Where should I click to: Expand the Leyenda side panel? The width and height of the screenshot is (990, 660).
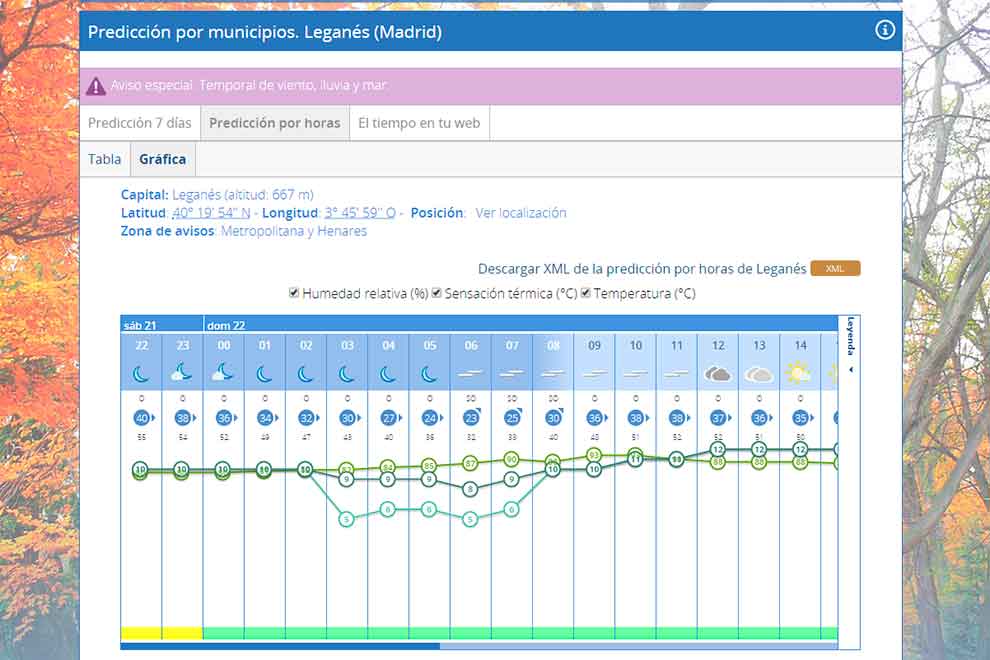point(850,343)
